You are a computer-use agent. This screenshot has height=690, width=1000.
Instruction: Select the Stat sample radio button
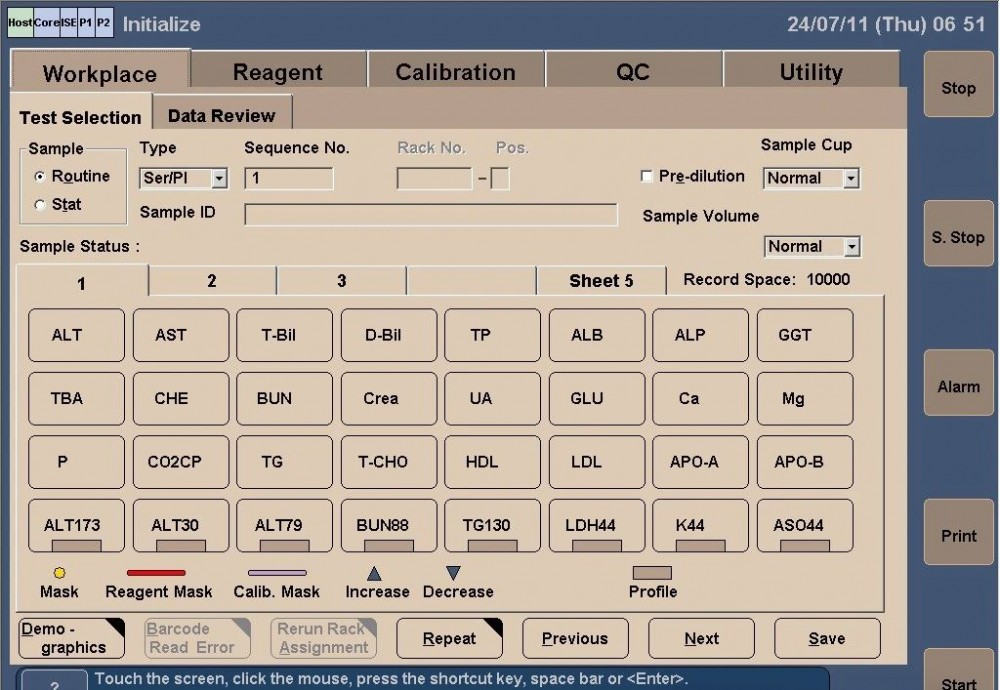(x=40, y=205)
